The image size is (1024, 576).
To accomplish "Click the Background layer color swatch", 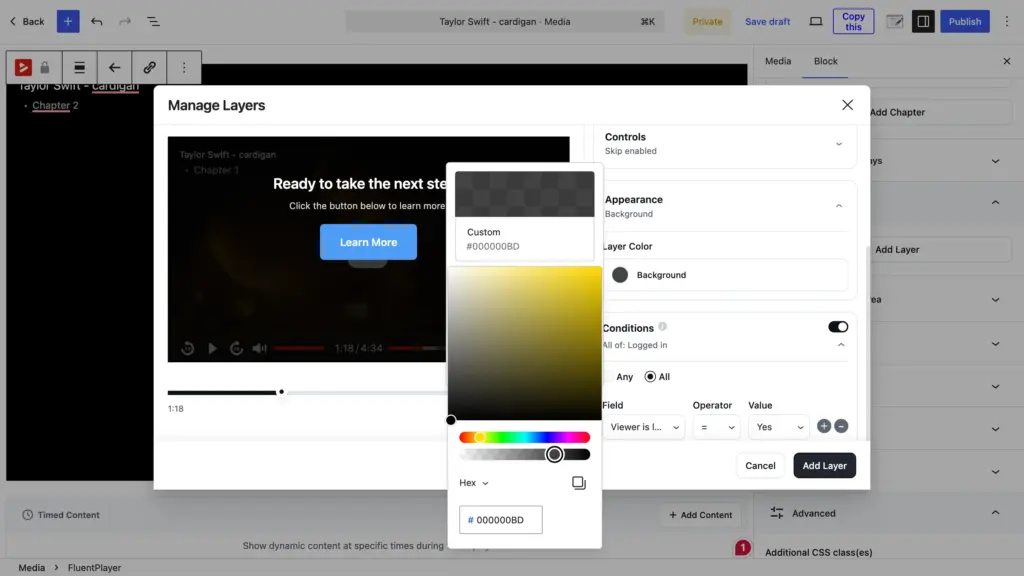I will point(620,275).
